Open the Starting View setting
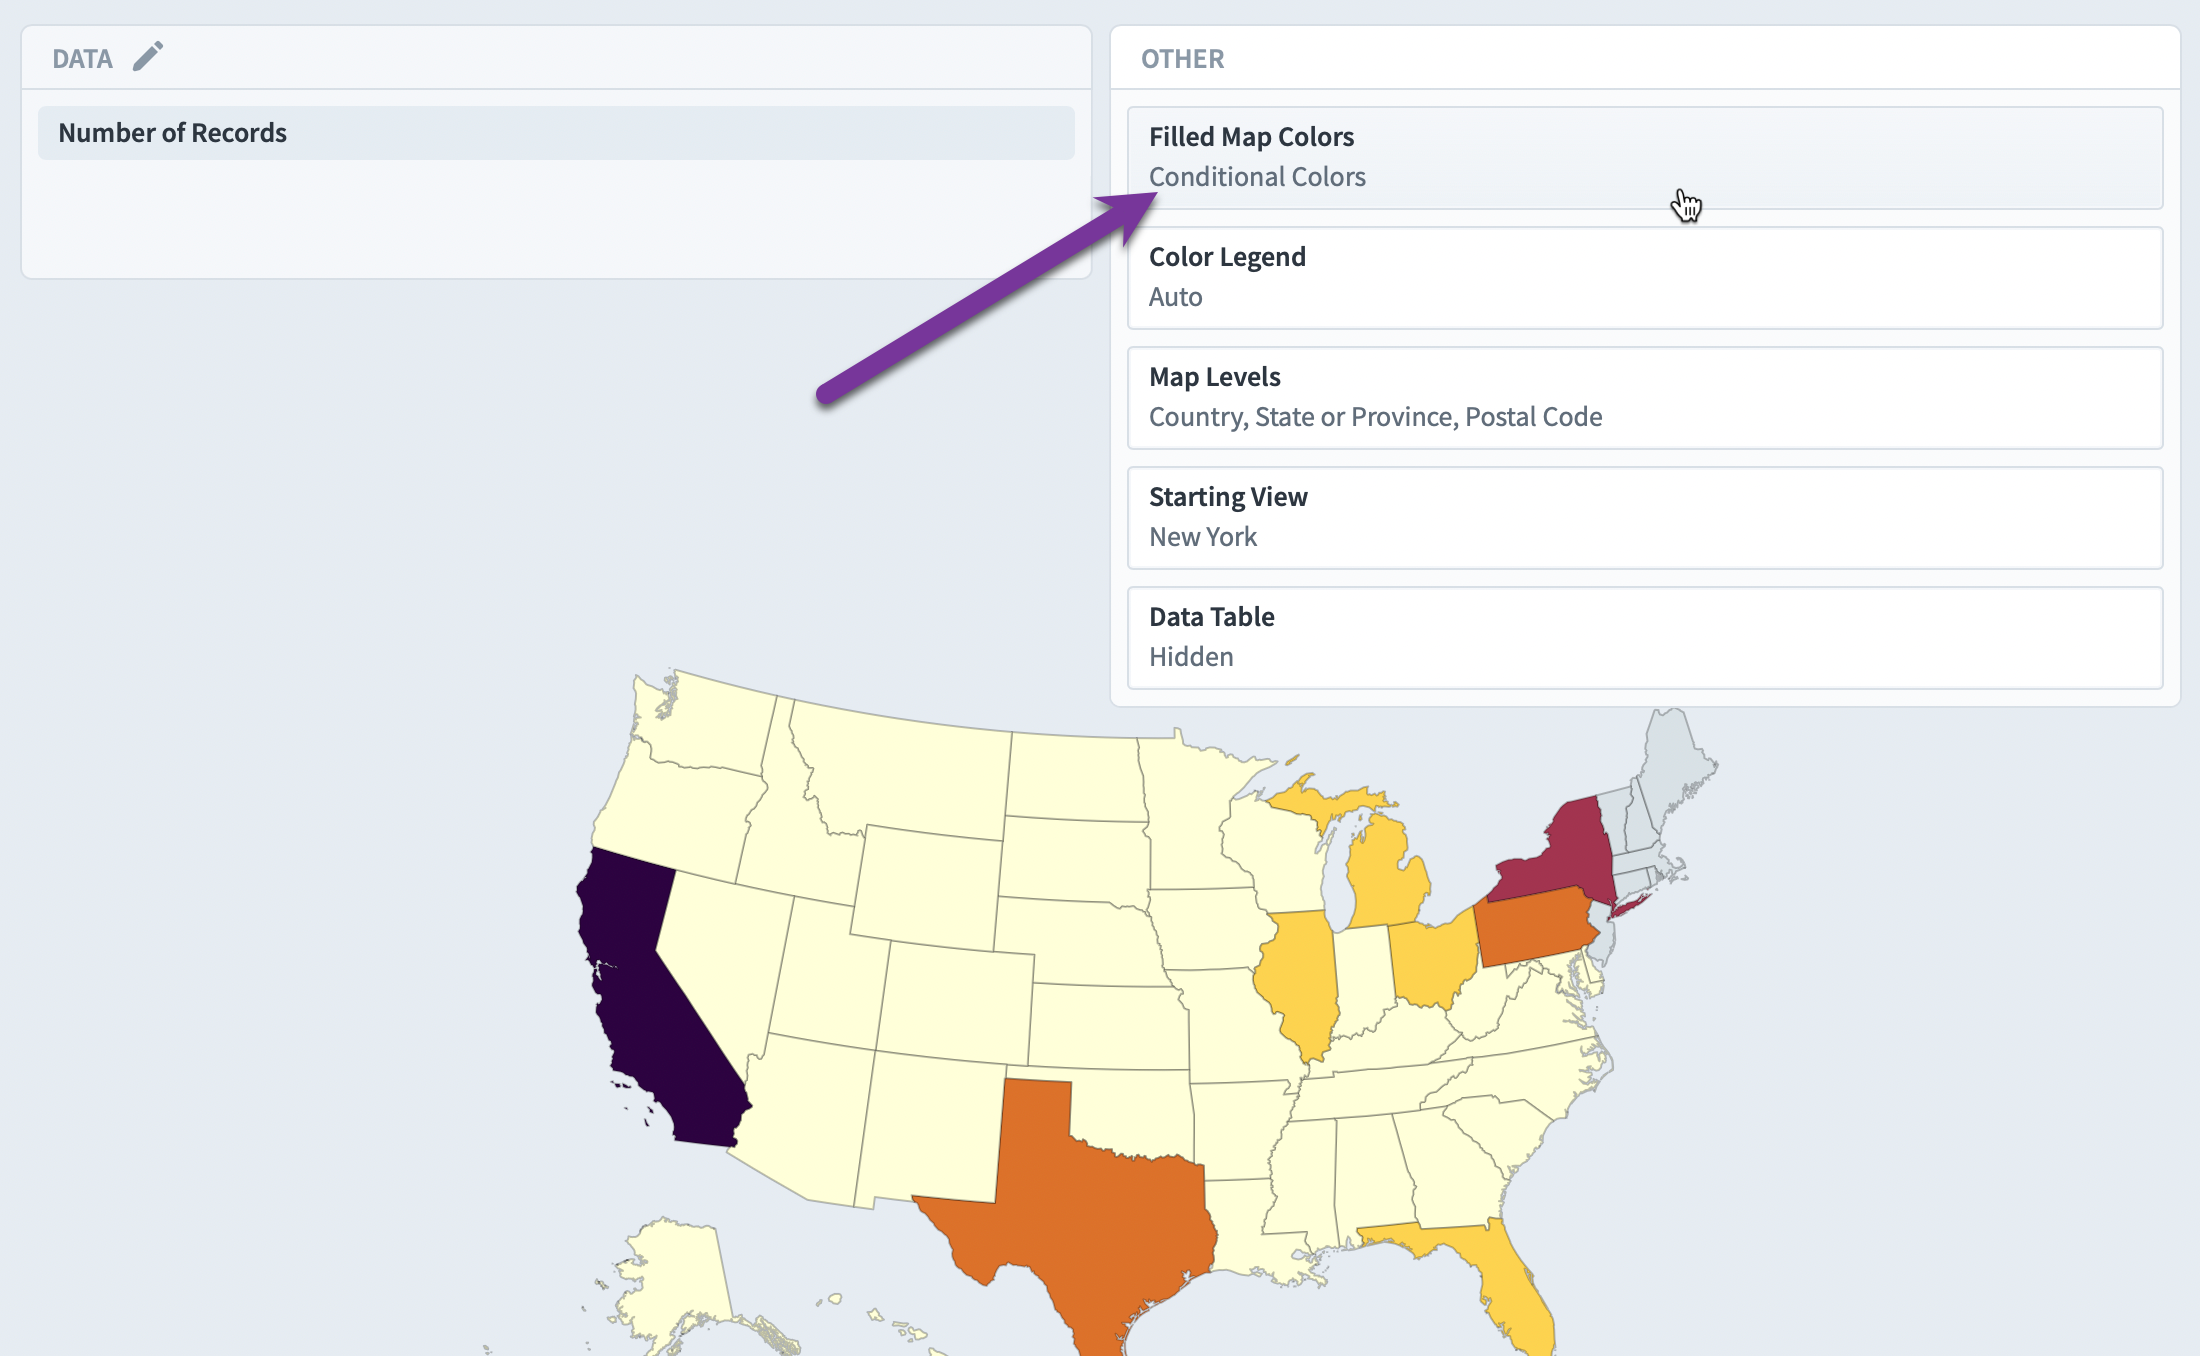 tap(1645, 518)
